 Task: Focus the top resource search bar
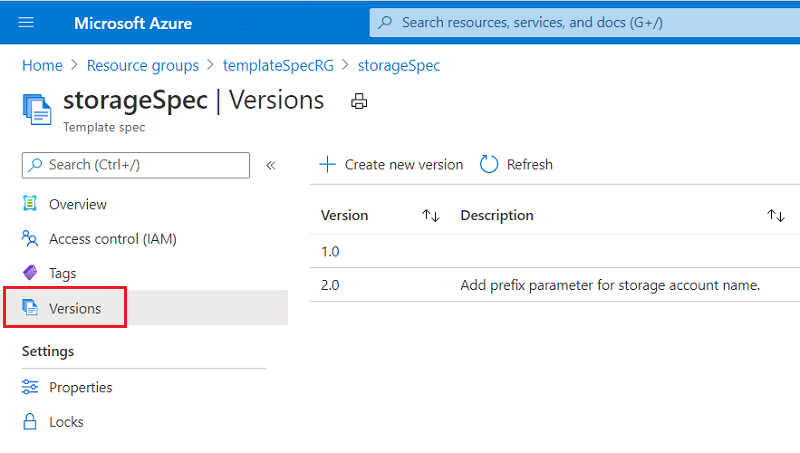[x=580, y=22]
